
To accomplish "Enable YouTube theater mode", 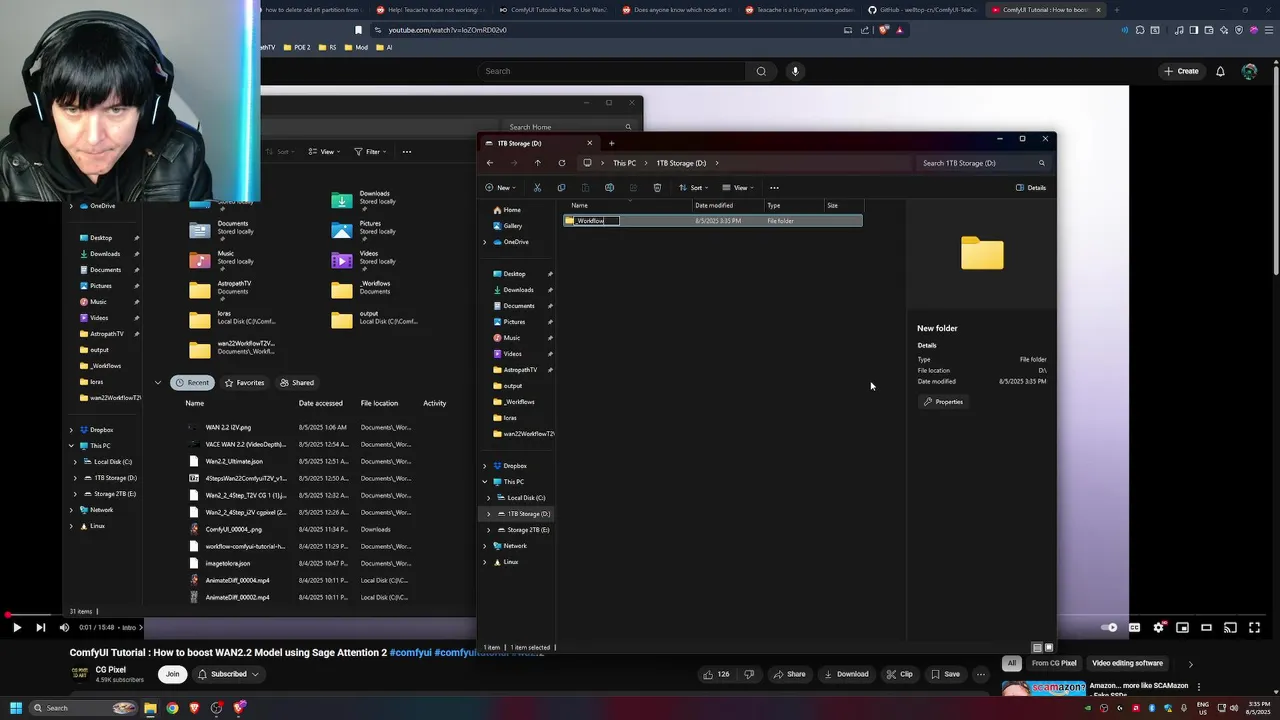I will point(1206,628).
